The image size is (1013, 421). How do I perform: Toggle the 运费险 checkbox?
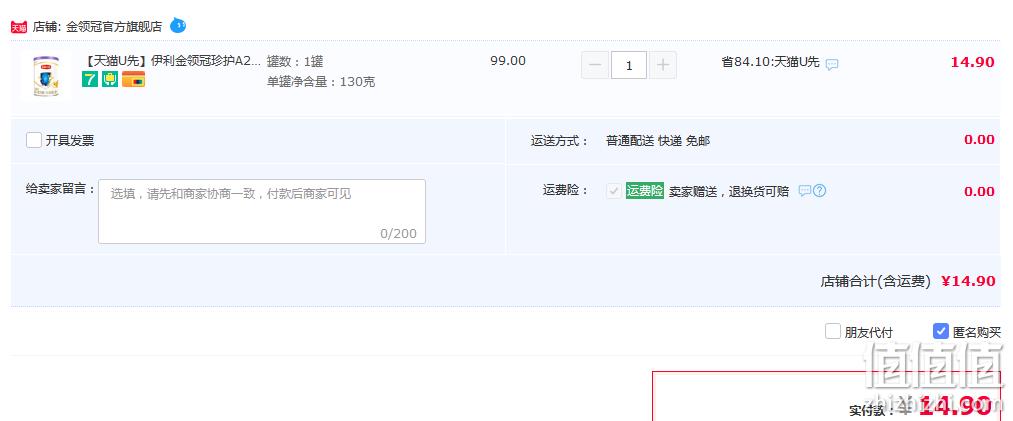[614, 191]
